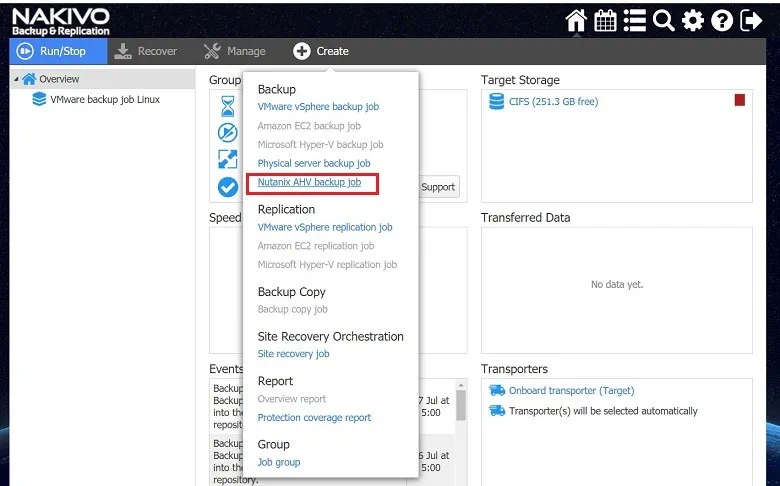Select VMware backup job Linux in tree
The image size is (780, 486).
click(104, 100)
